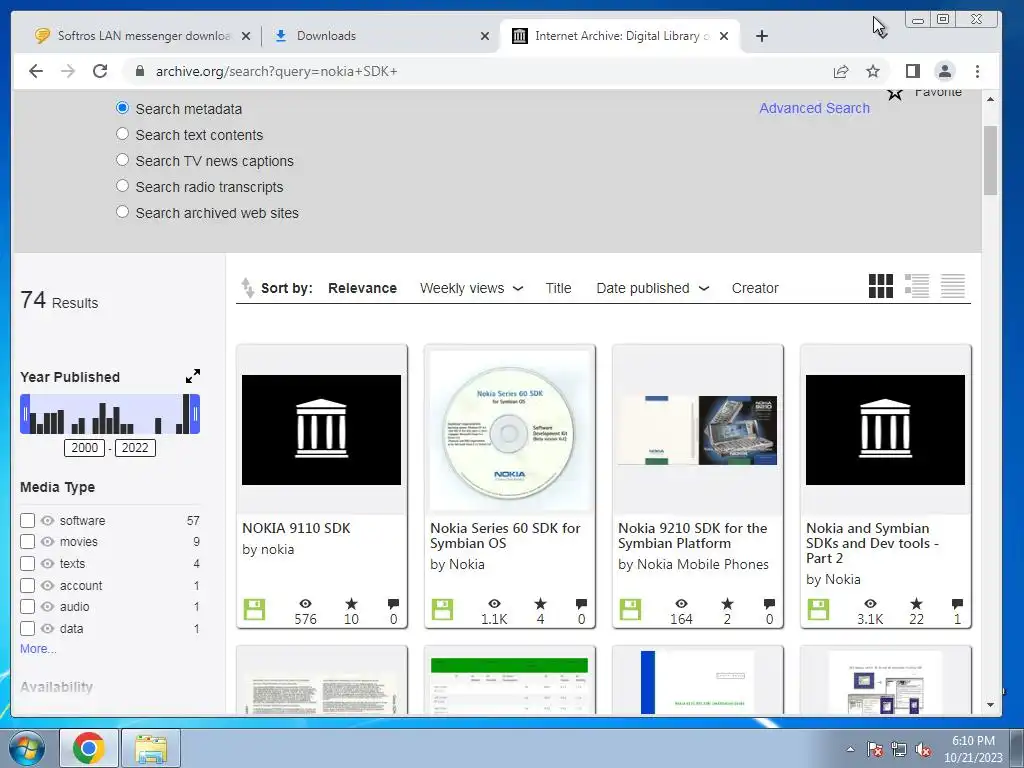This screenshot has height=768, width=1024.
Task: Open a new browser tab
Action: [761, 36]
